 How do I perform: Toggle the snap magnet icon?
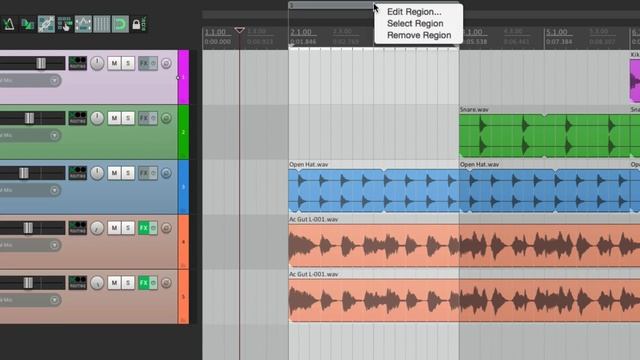pyautogui.click(x=120, y=24)
